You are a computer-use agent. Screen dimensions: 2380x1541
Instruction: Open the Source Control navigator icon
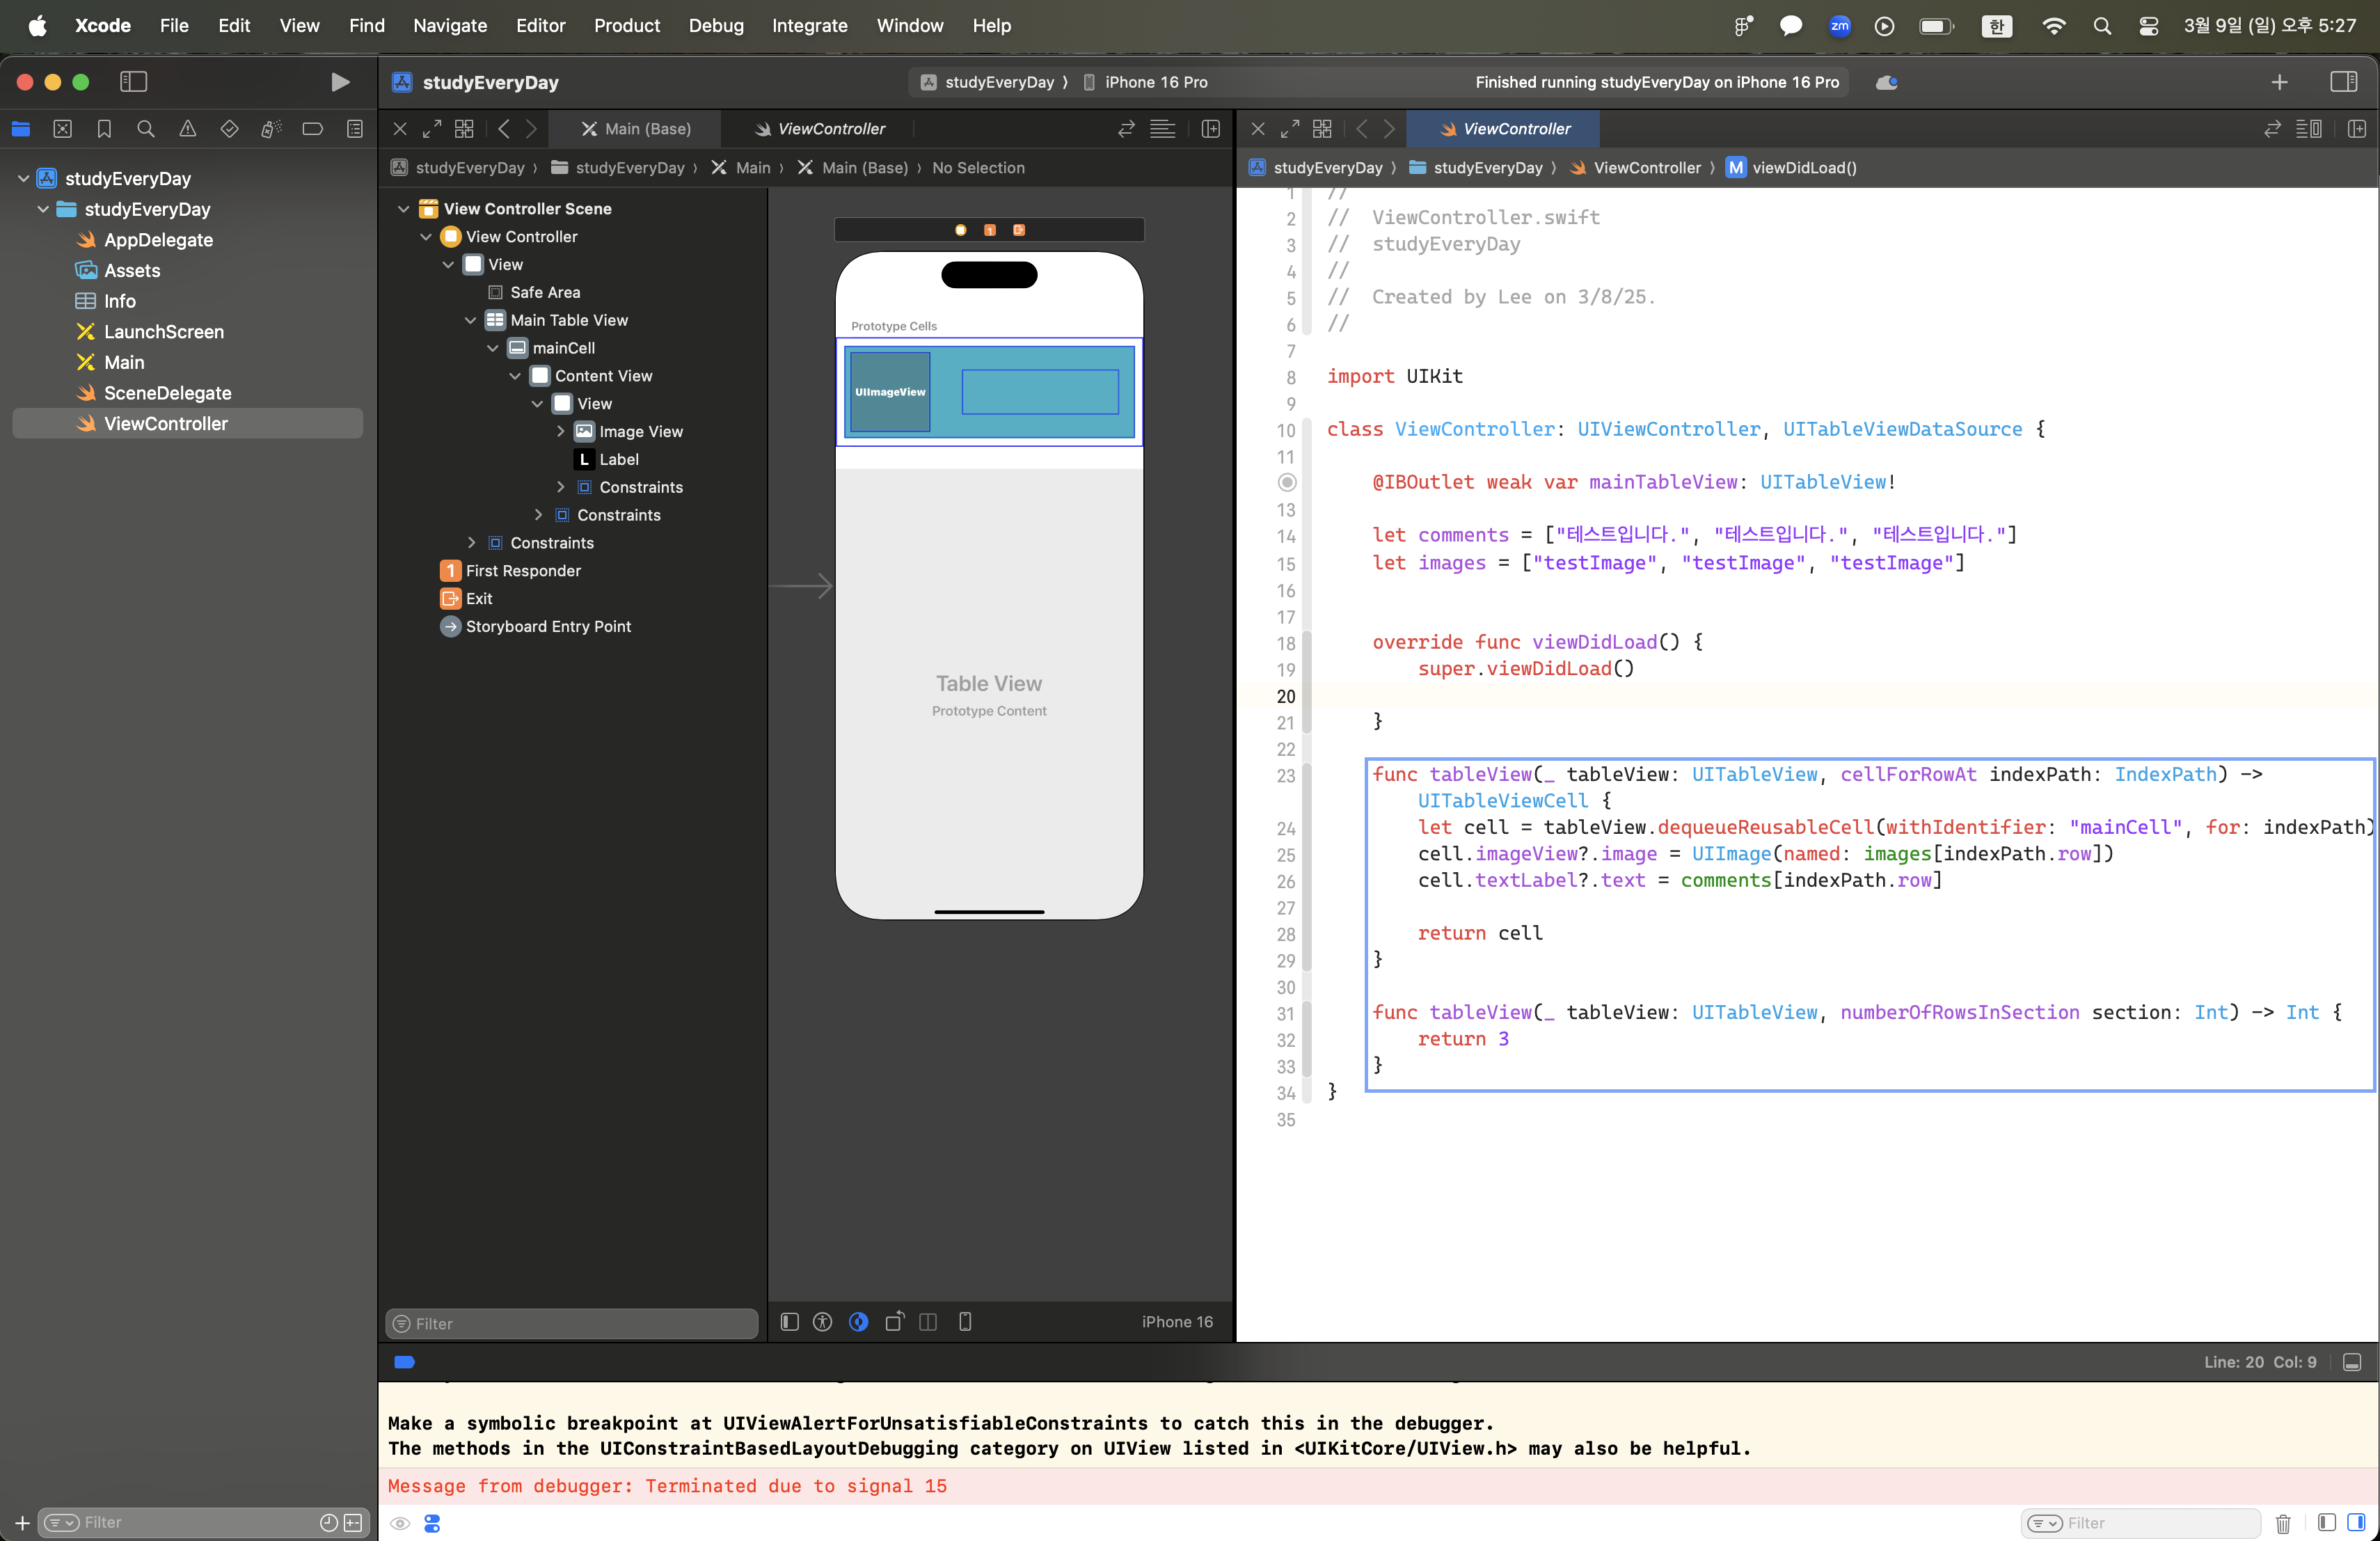(x=62, y=129)
